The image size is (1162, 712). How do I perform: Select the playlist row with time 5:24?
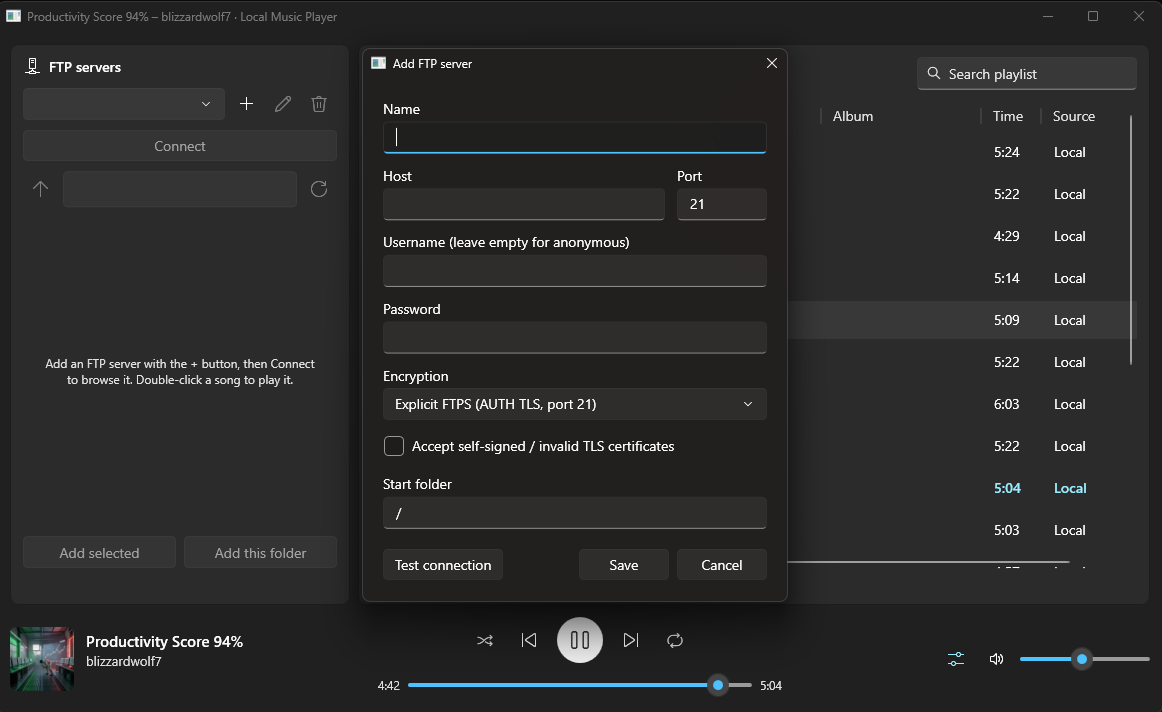pos(960,152)
